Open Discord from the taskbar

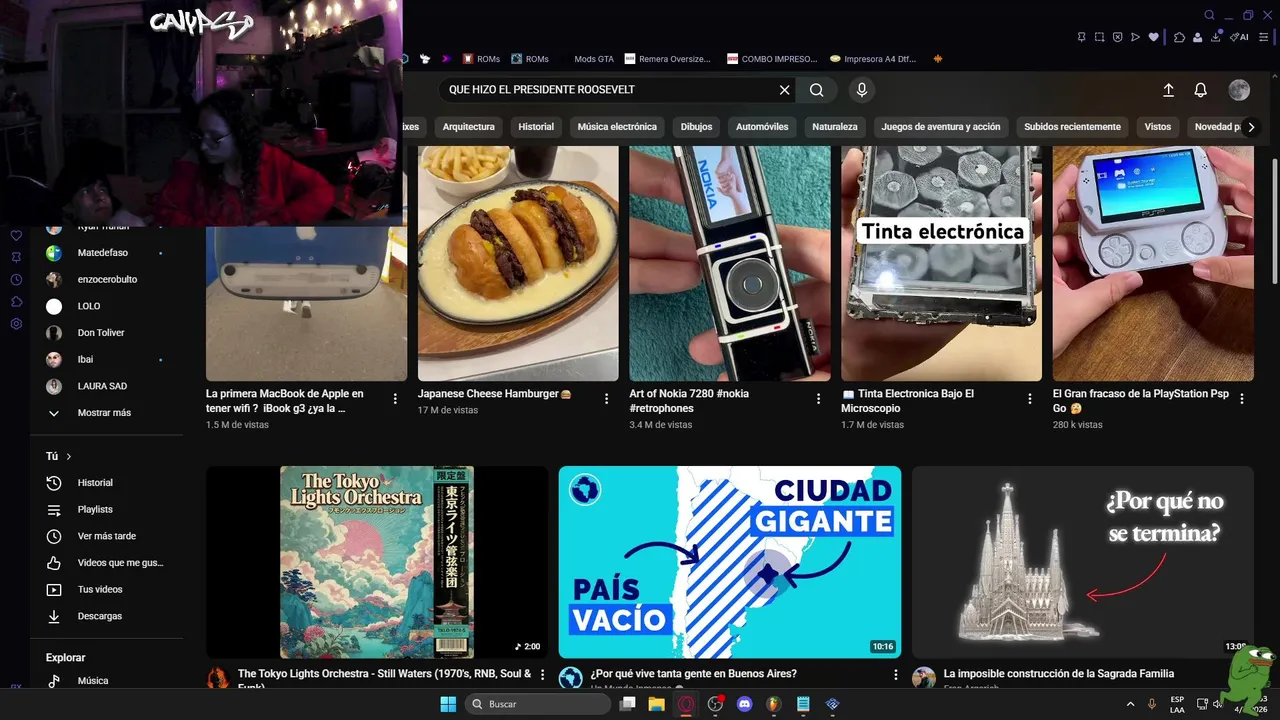(744, 704)
